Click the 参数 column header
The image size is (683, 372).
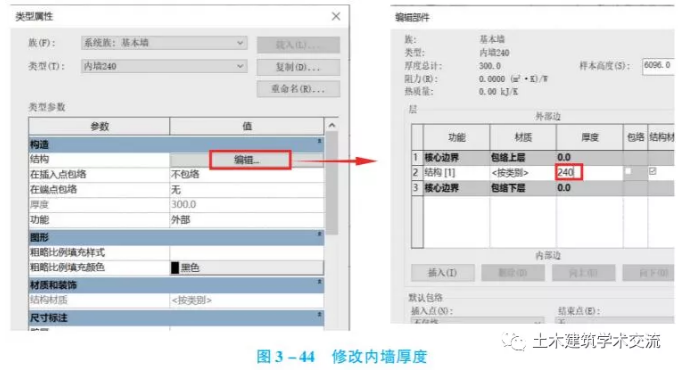[99, 126]
